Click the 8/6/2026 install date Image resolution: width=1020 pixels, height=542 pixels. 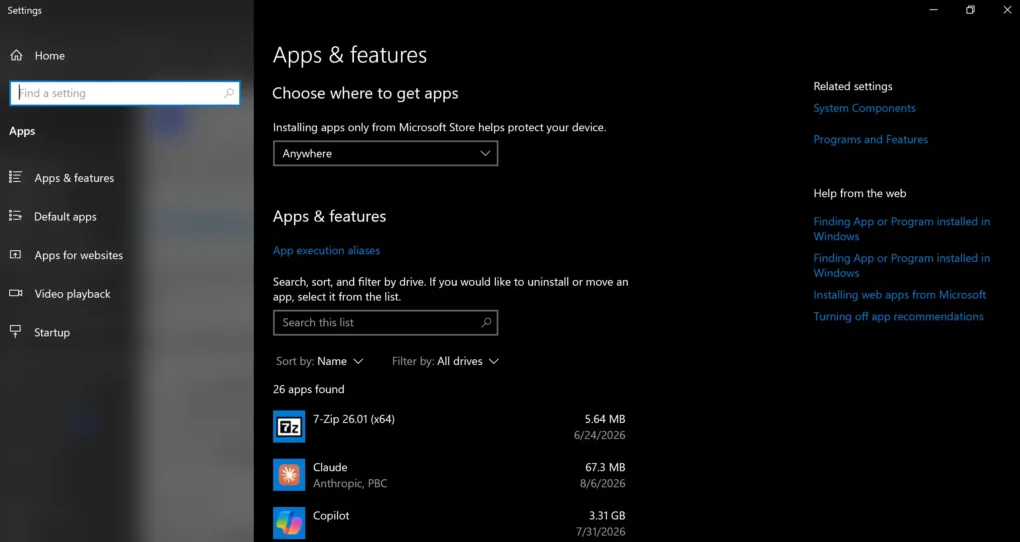coord(602,483)
